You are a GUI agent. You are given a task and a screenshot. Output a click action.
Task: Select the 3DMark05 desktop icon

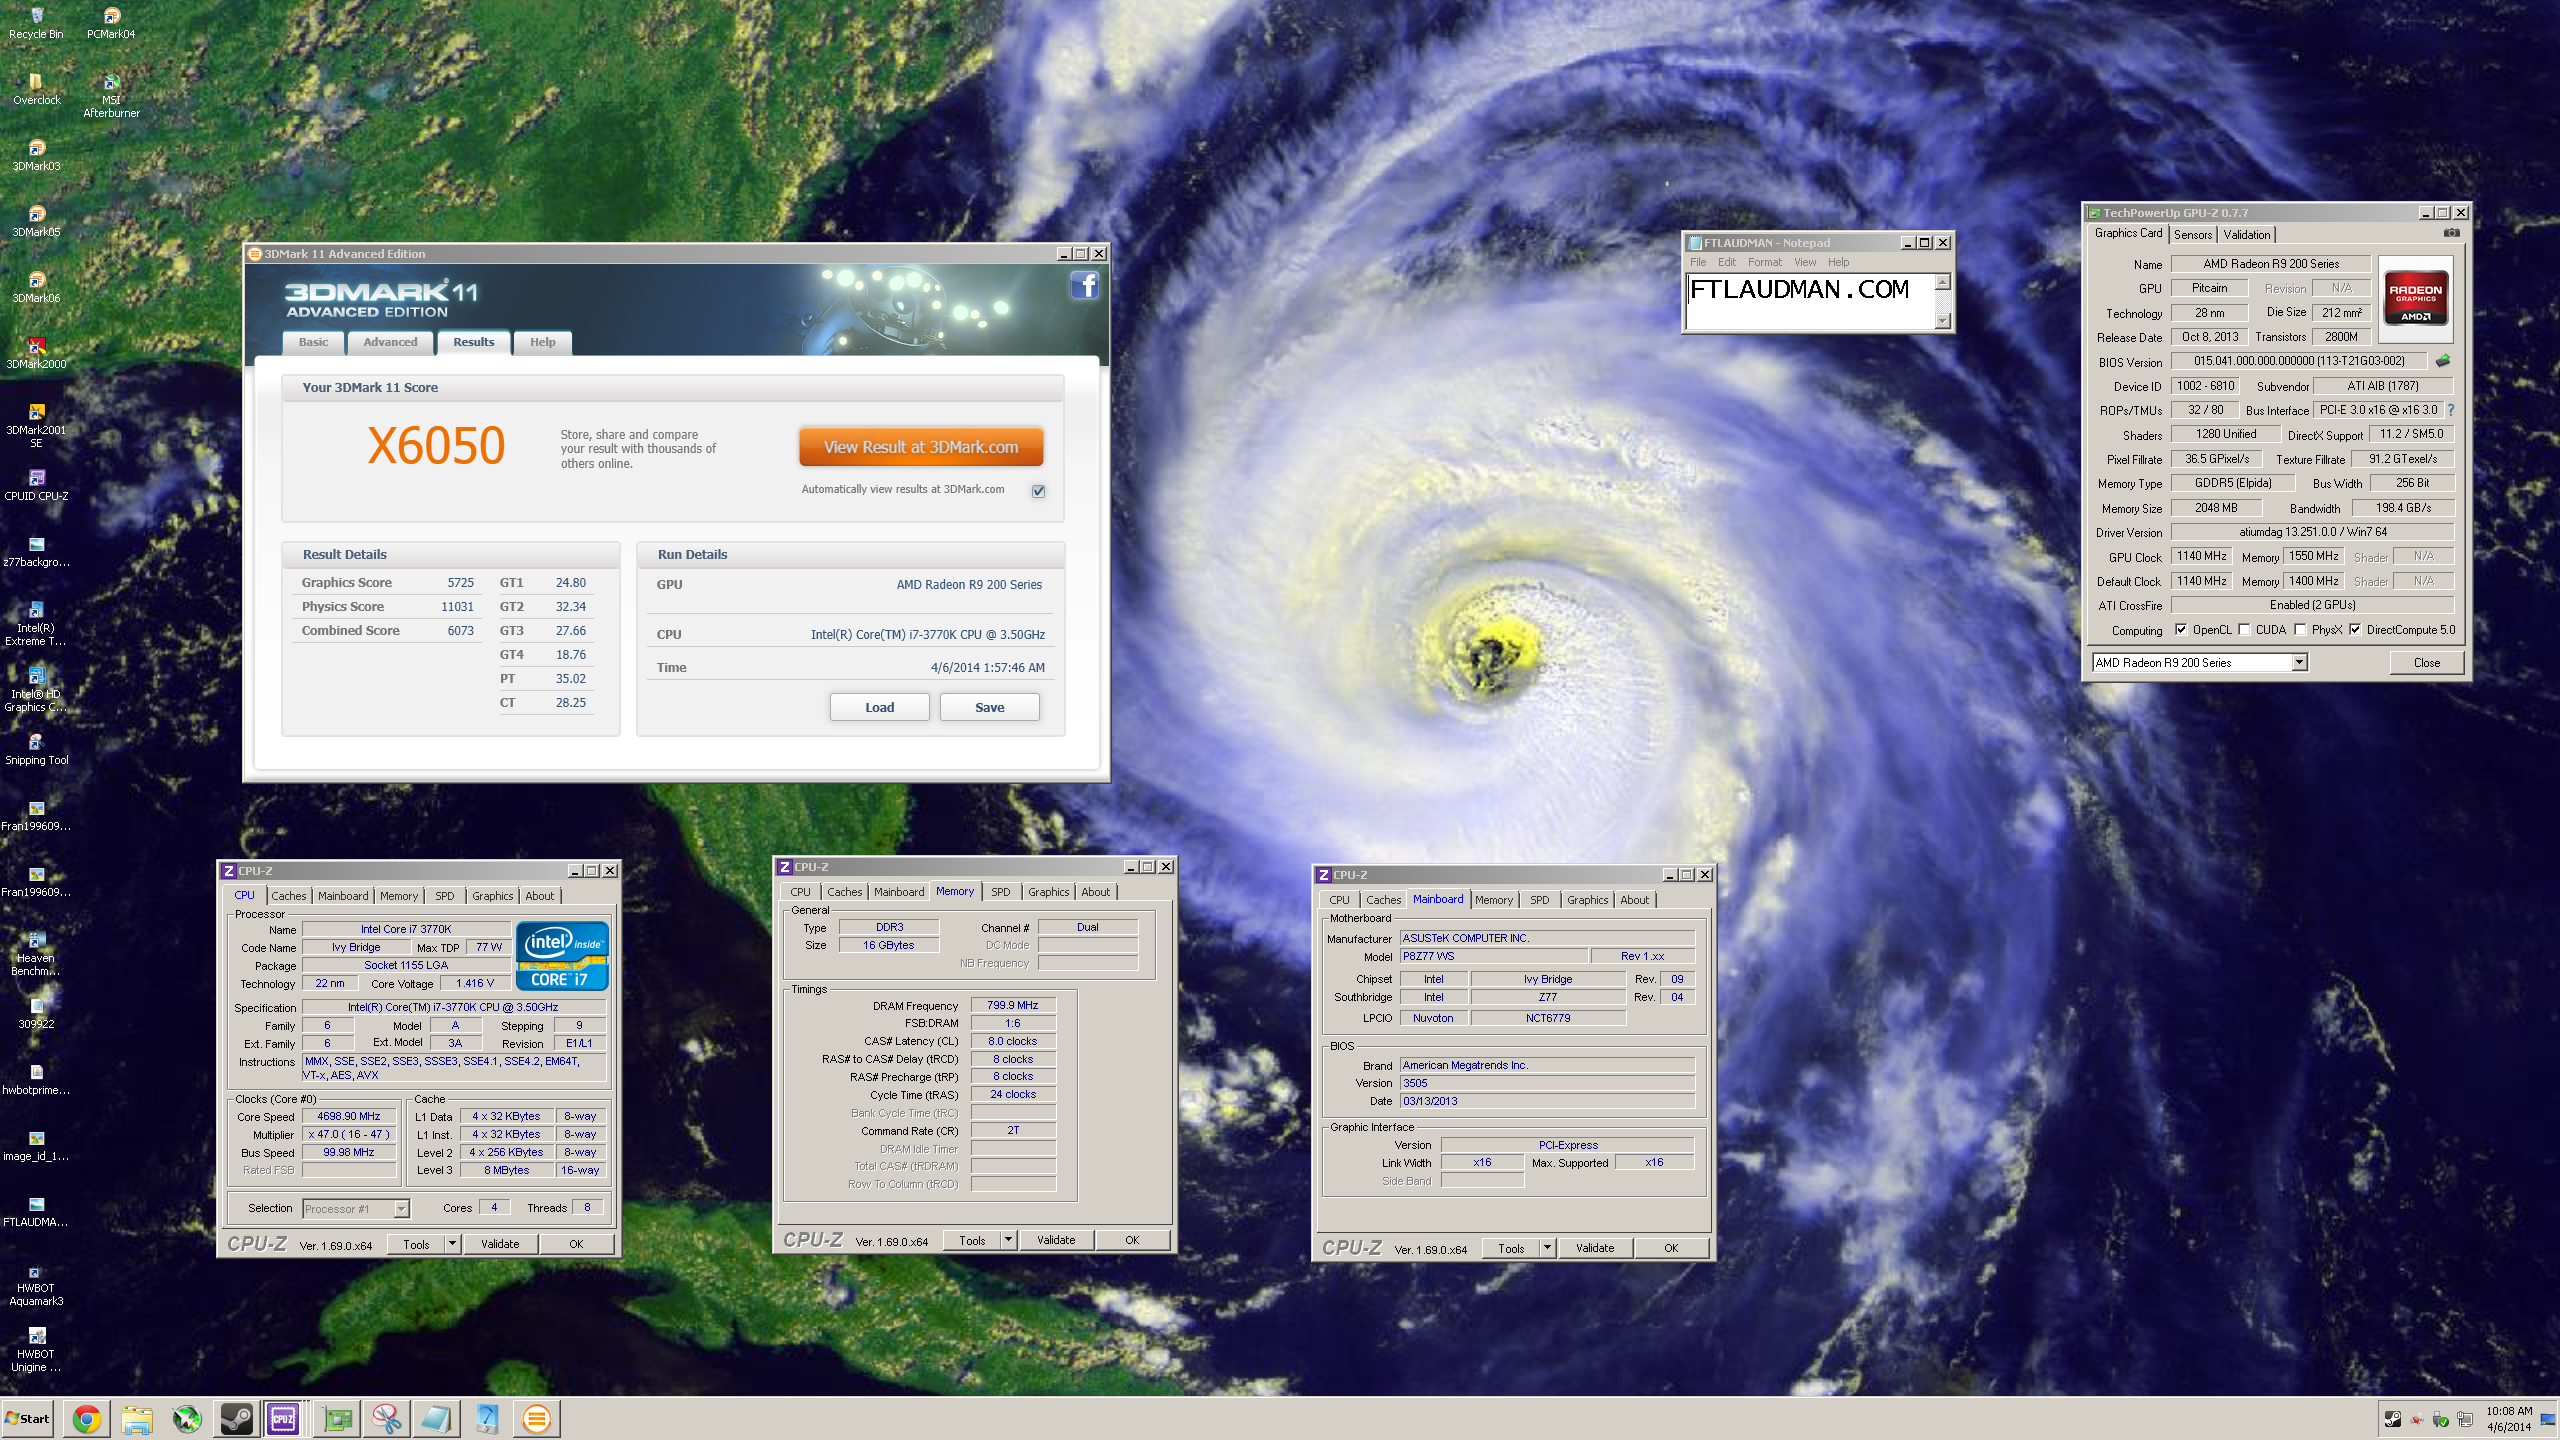click(x=36, y=221)
